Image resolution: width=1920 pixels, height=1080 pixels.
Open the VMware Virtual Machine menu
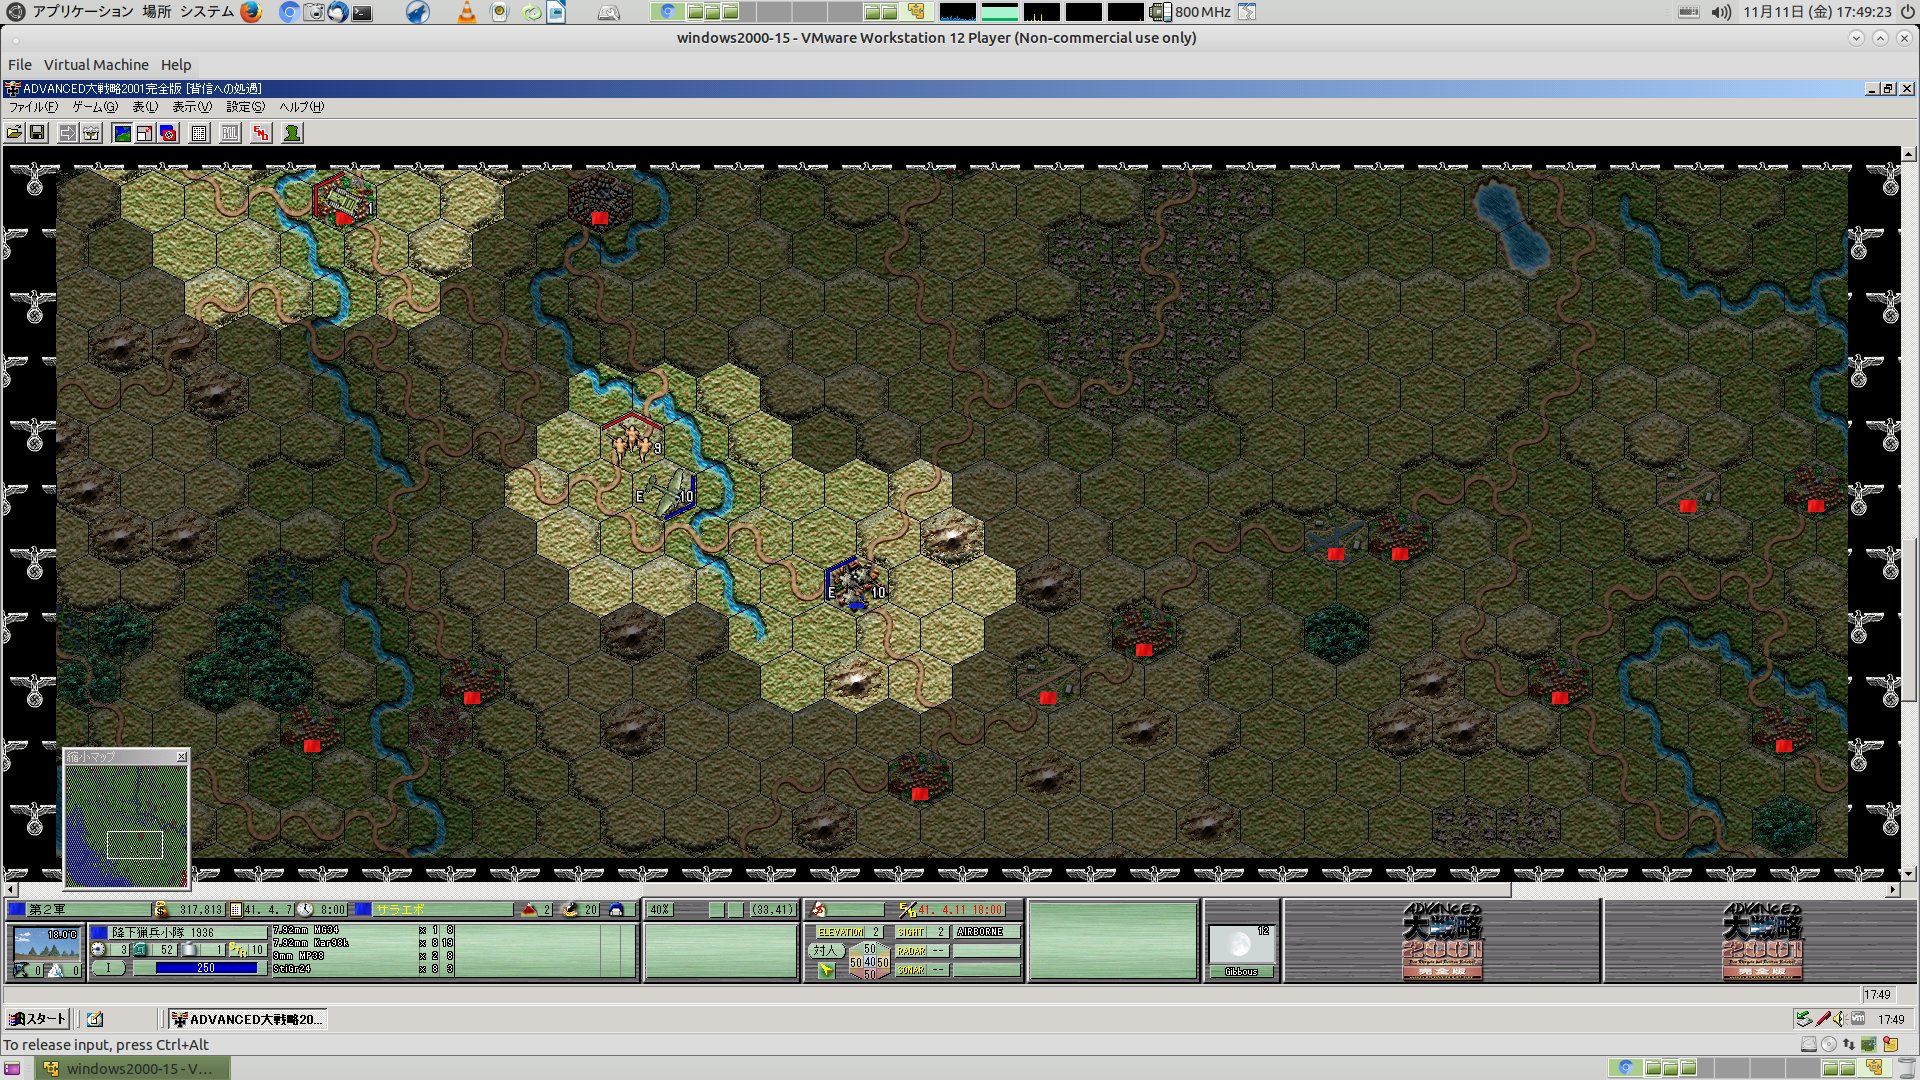(x=96, y=65)
